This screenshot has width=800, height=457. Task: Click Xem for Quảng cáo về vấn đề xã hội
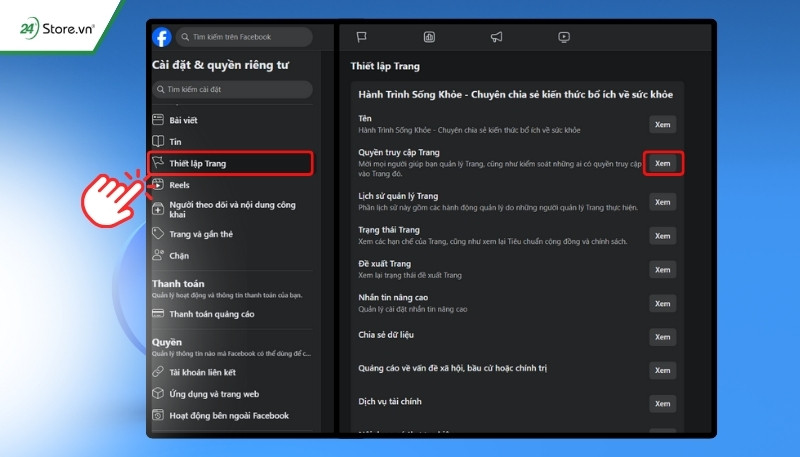(x=662, y=370)
